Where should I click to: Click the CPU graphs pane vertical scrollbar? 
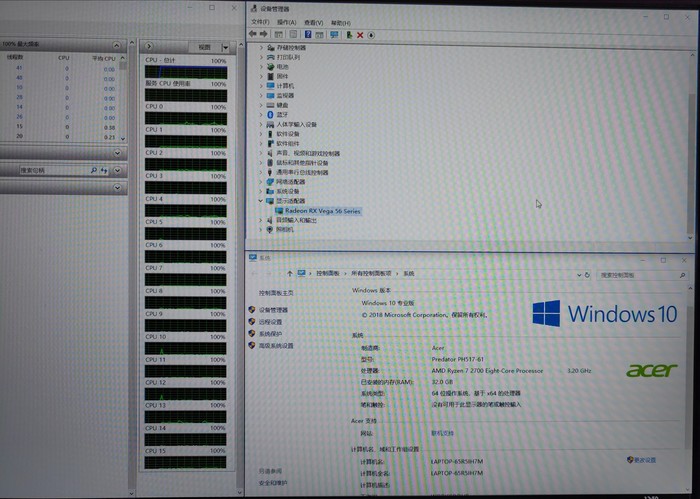[241, 268]
